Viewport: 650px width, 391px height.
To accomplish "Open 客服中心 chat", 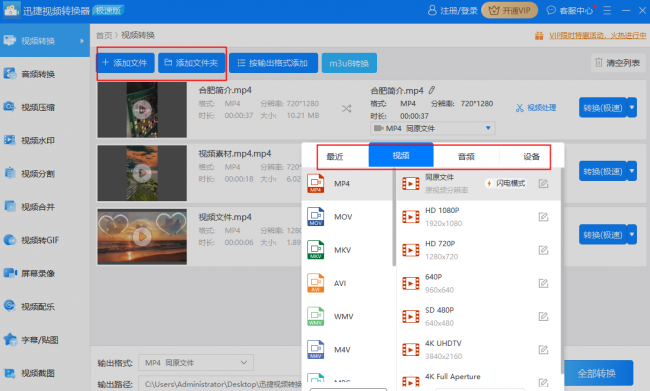I will pos(571,10).
